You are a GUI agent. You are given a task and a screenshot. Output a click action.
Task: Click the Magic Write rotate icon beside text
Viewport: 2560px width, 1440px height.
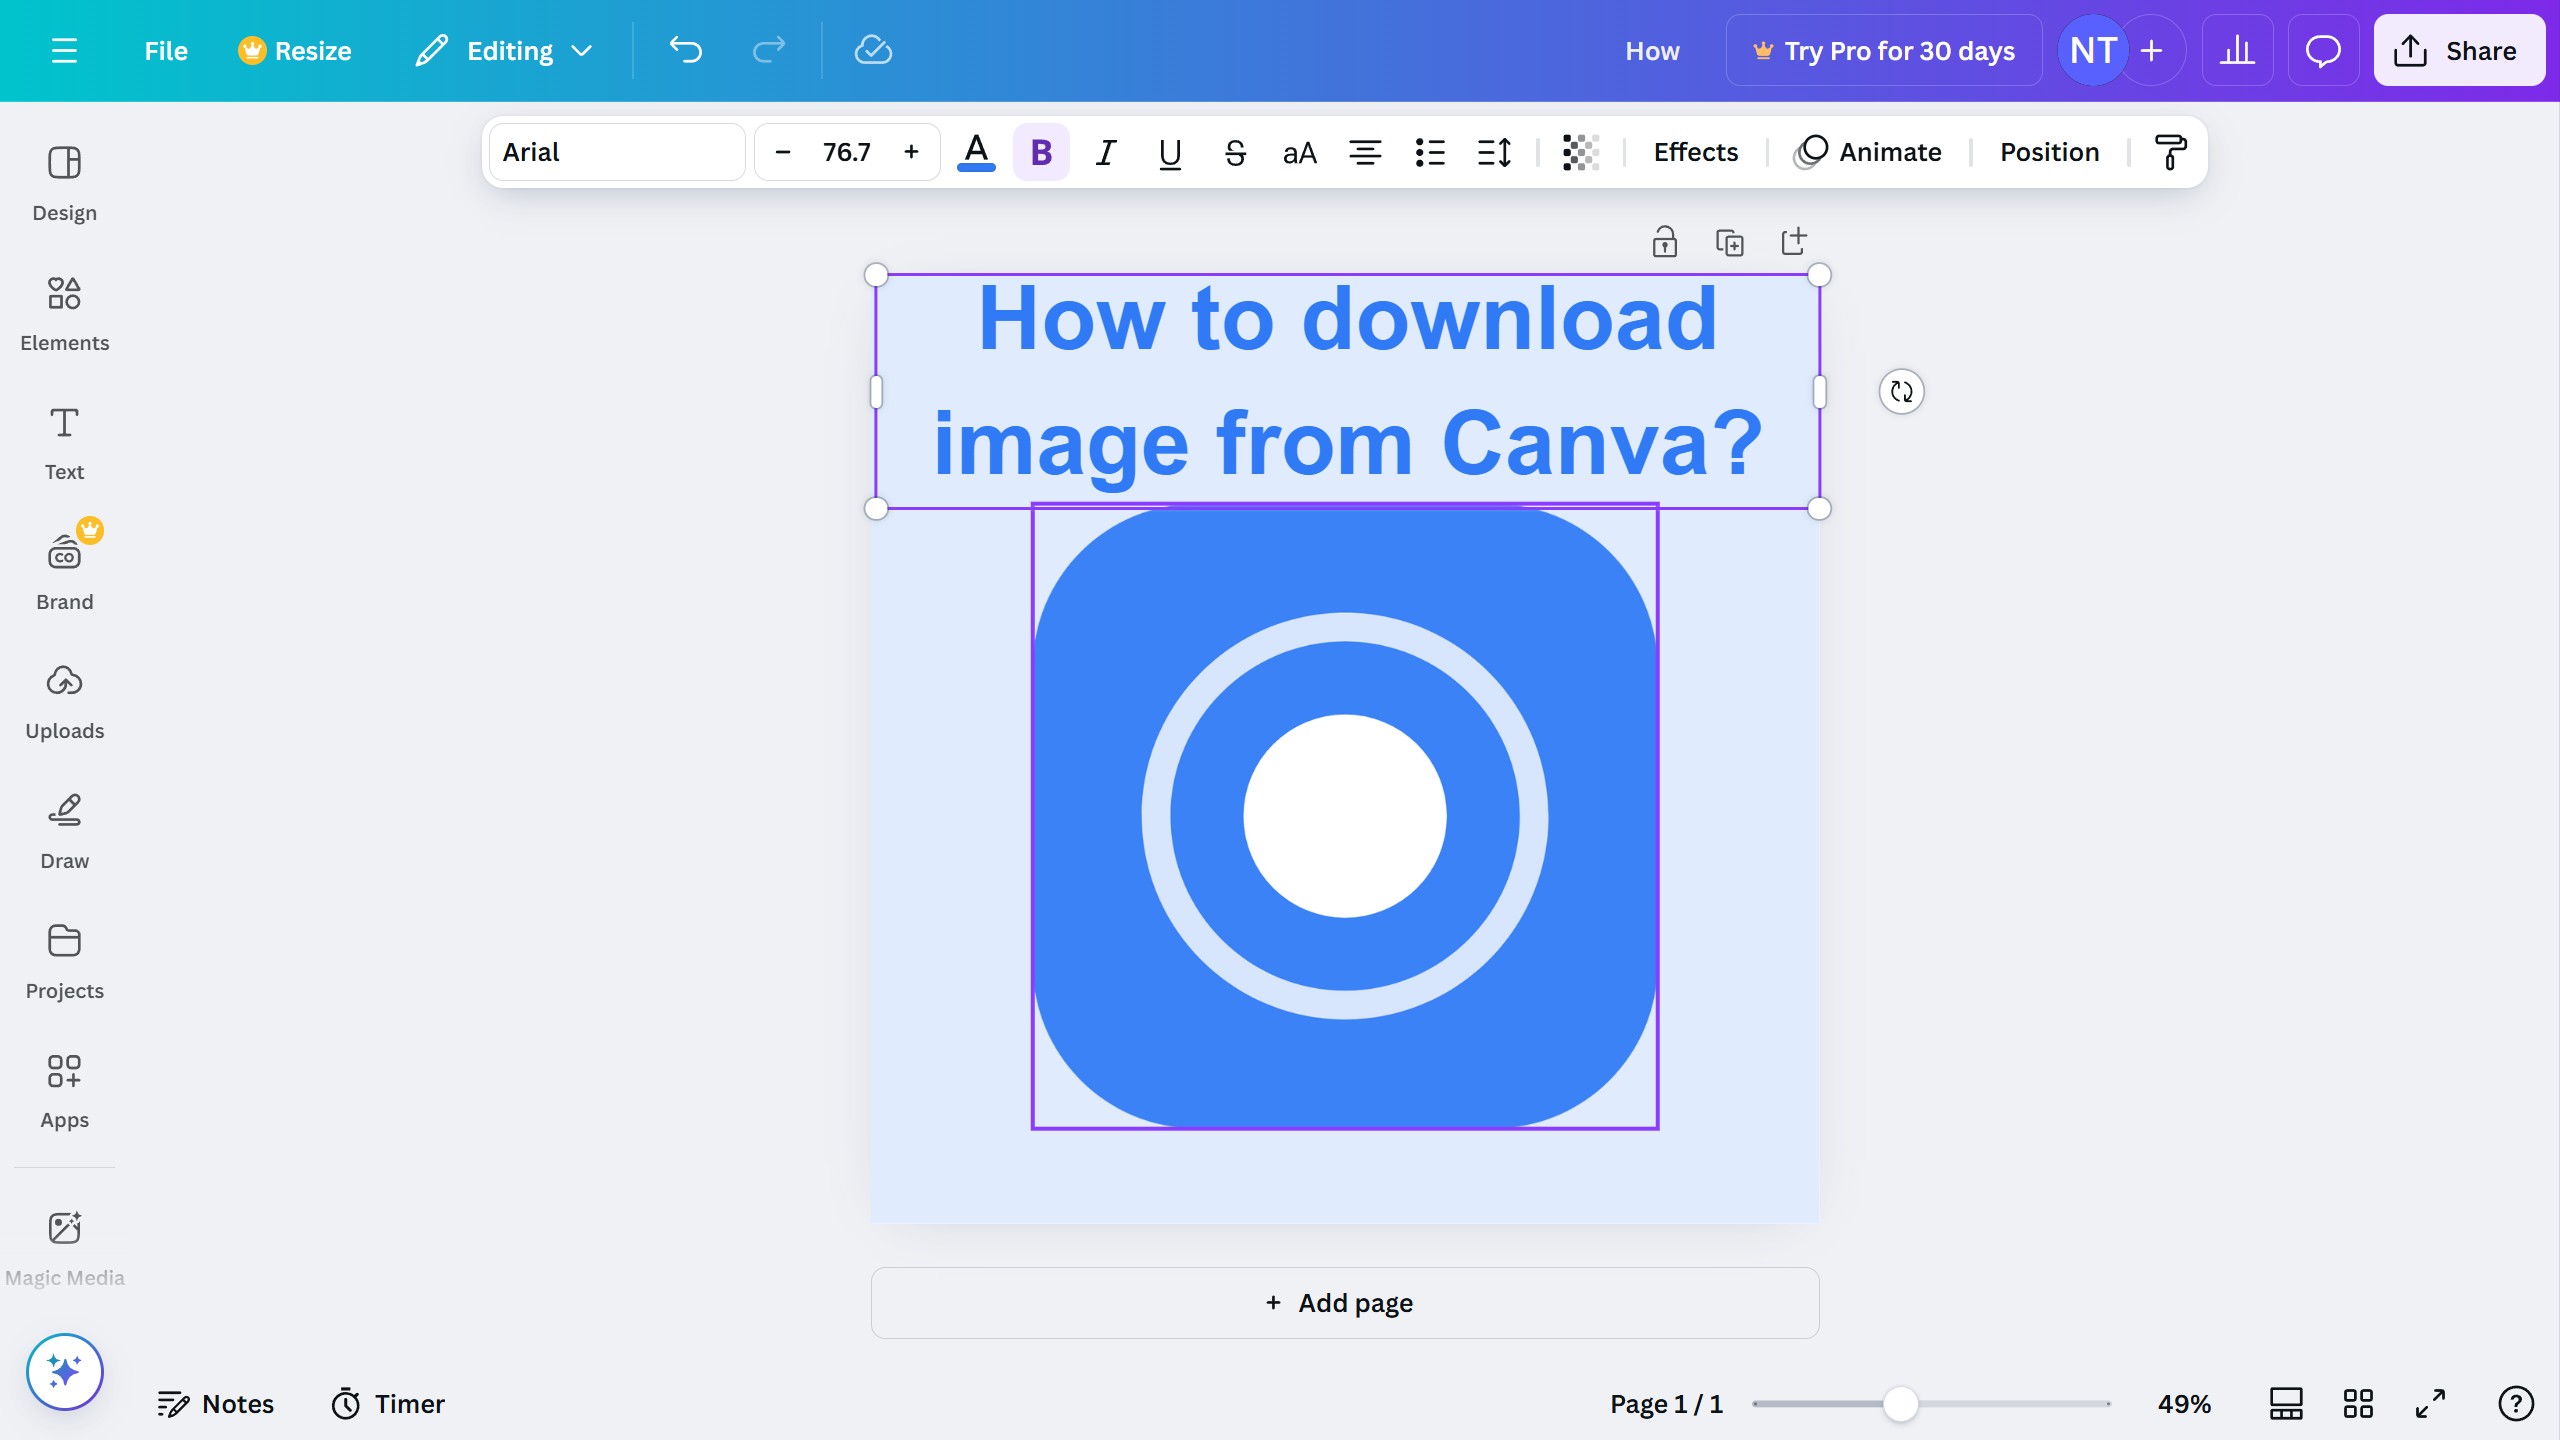pyautogui.click(x=1901, y=392)
